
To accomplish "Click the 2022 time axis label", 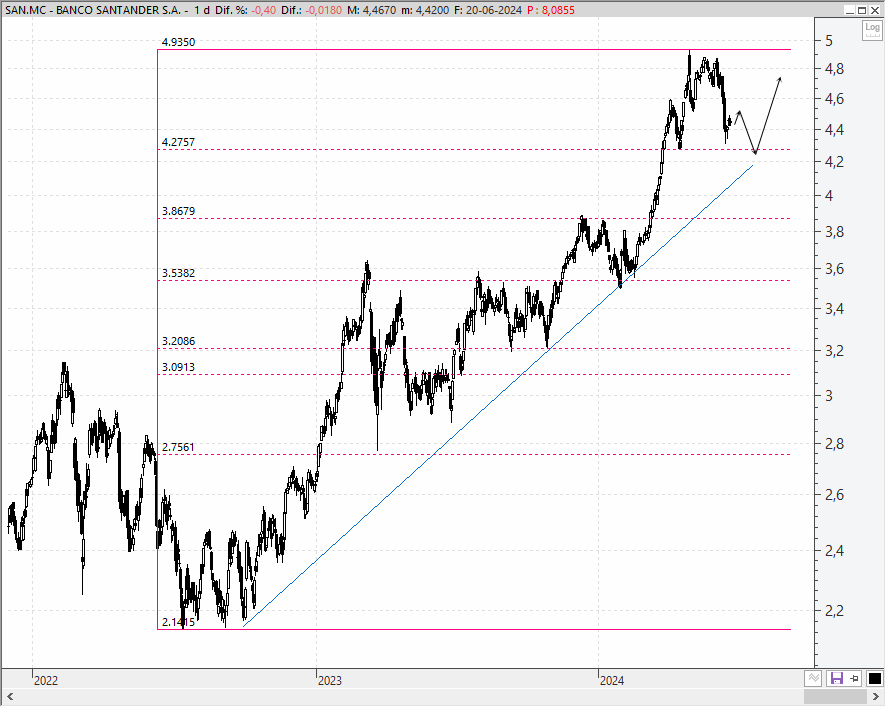I will [46, 680].
